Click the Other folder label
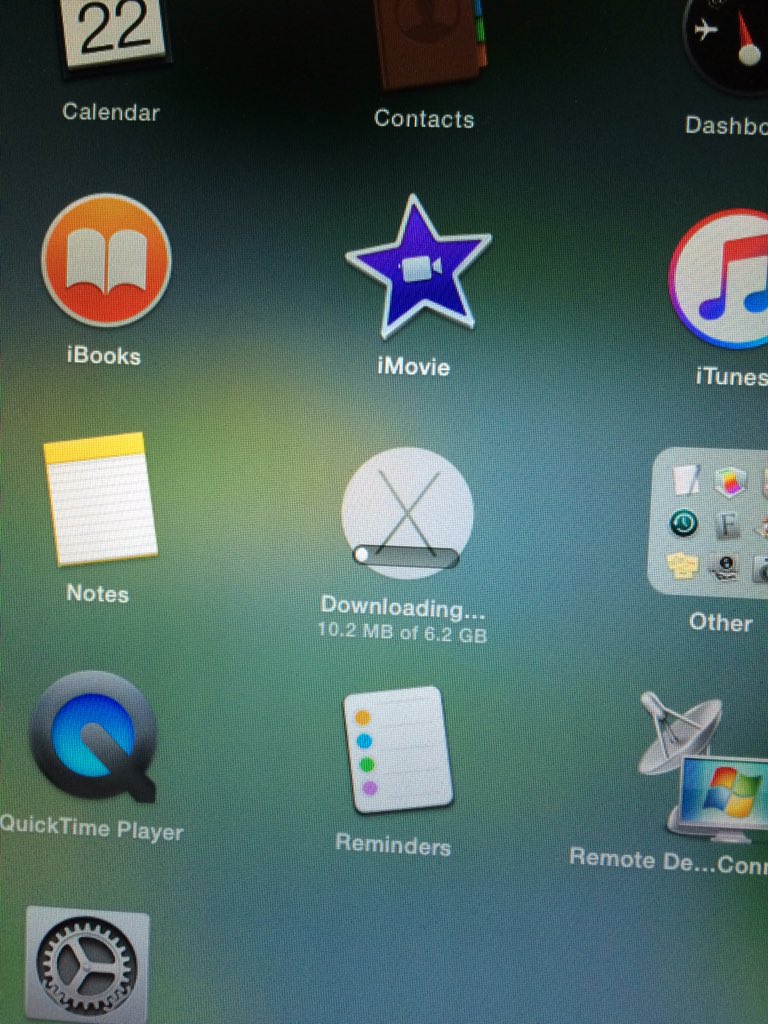 720,622
